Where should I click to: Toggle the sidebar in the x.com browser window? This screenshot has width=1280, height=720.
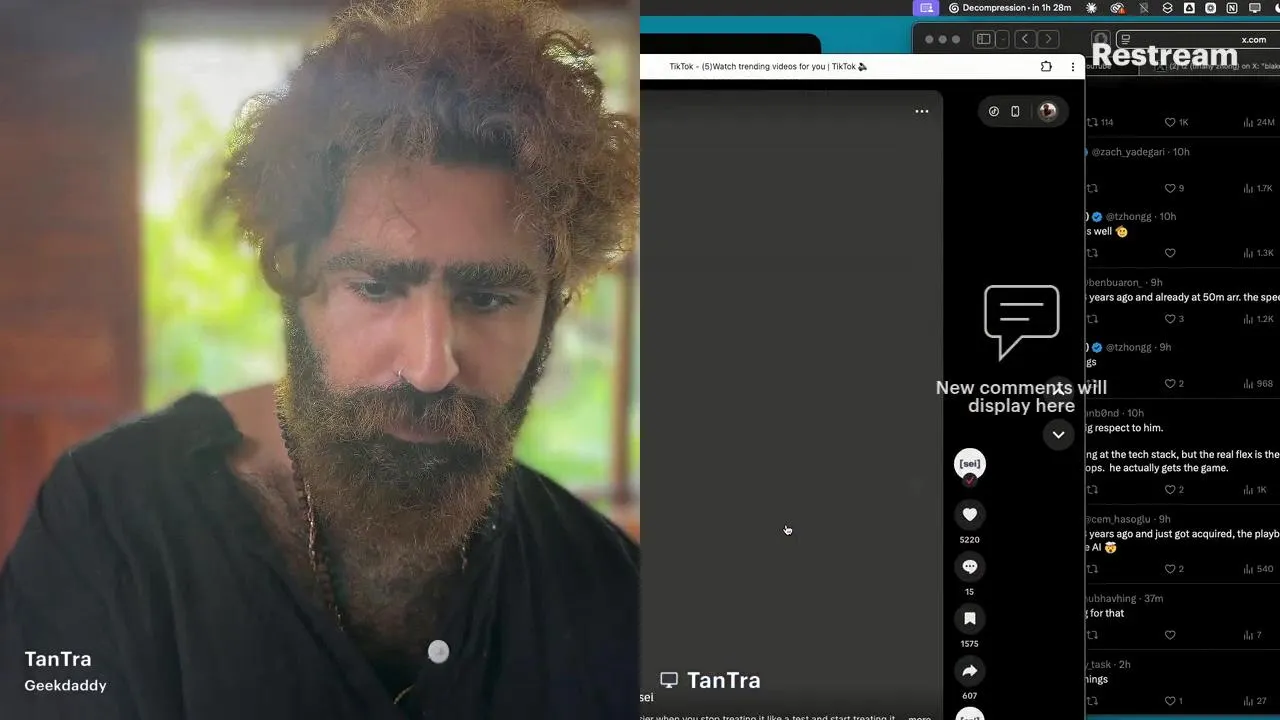click(983, 39)
